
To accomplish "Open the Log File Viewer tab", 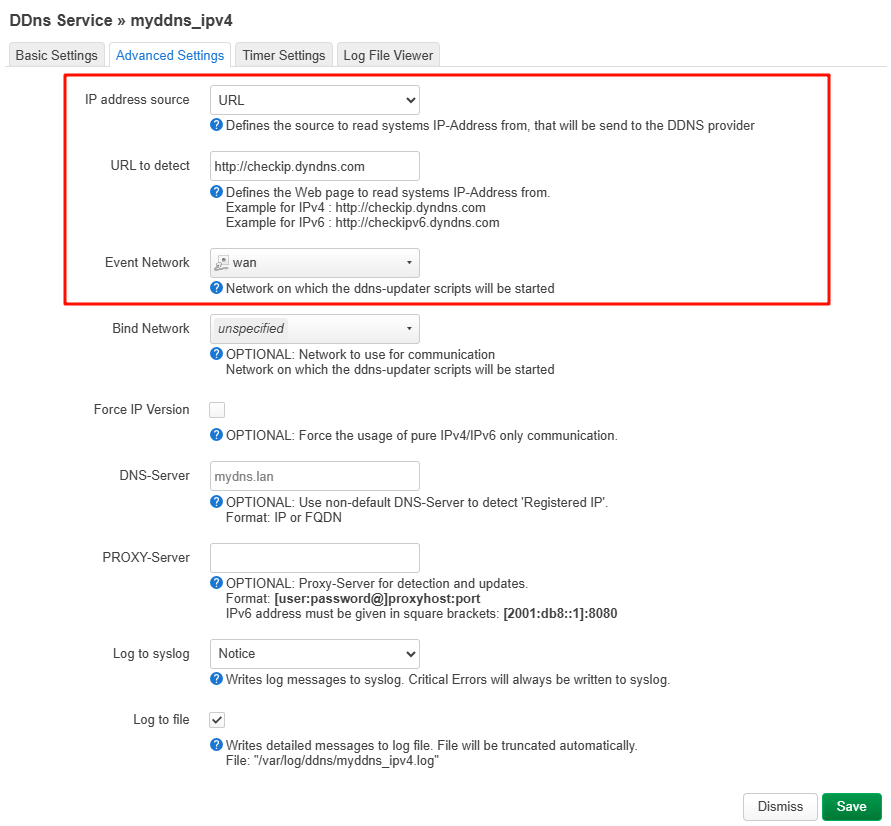I will 388,56.
